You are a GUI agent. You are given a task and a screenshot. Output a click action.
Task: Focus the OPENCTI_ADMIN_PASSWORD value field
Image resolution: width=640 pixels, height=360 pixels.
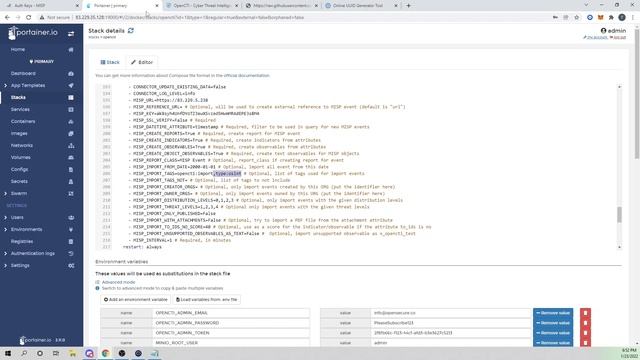coord(451,323)
